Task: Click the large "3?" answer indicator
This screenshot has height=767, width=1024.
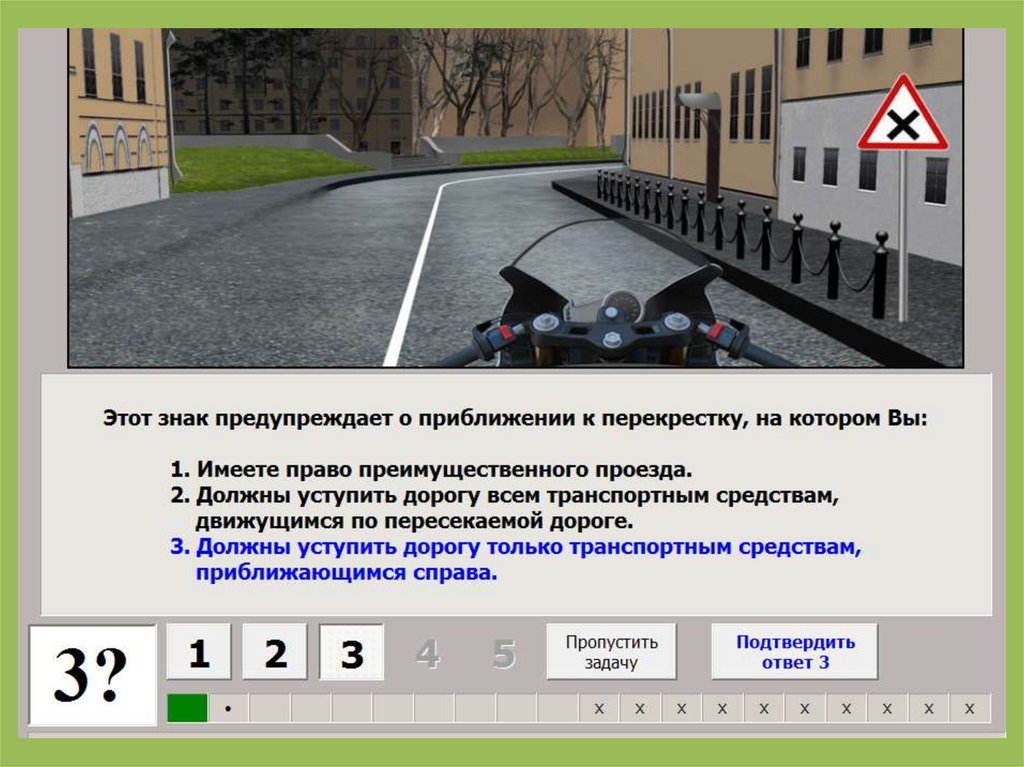Action: pos(92,674)
